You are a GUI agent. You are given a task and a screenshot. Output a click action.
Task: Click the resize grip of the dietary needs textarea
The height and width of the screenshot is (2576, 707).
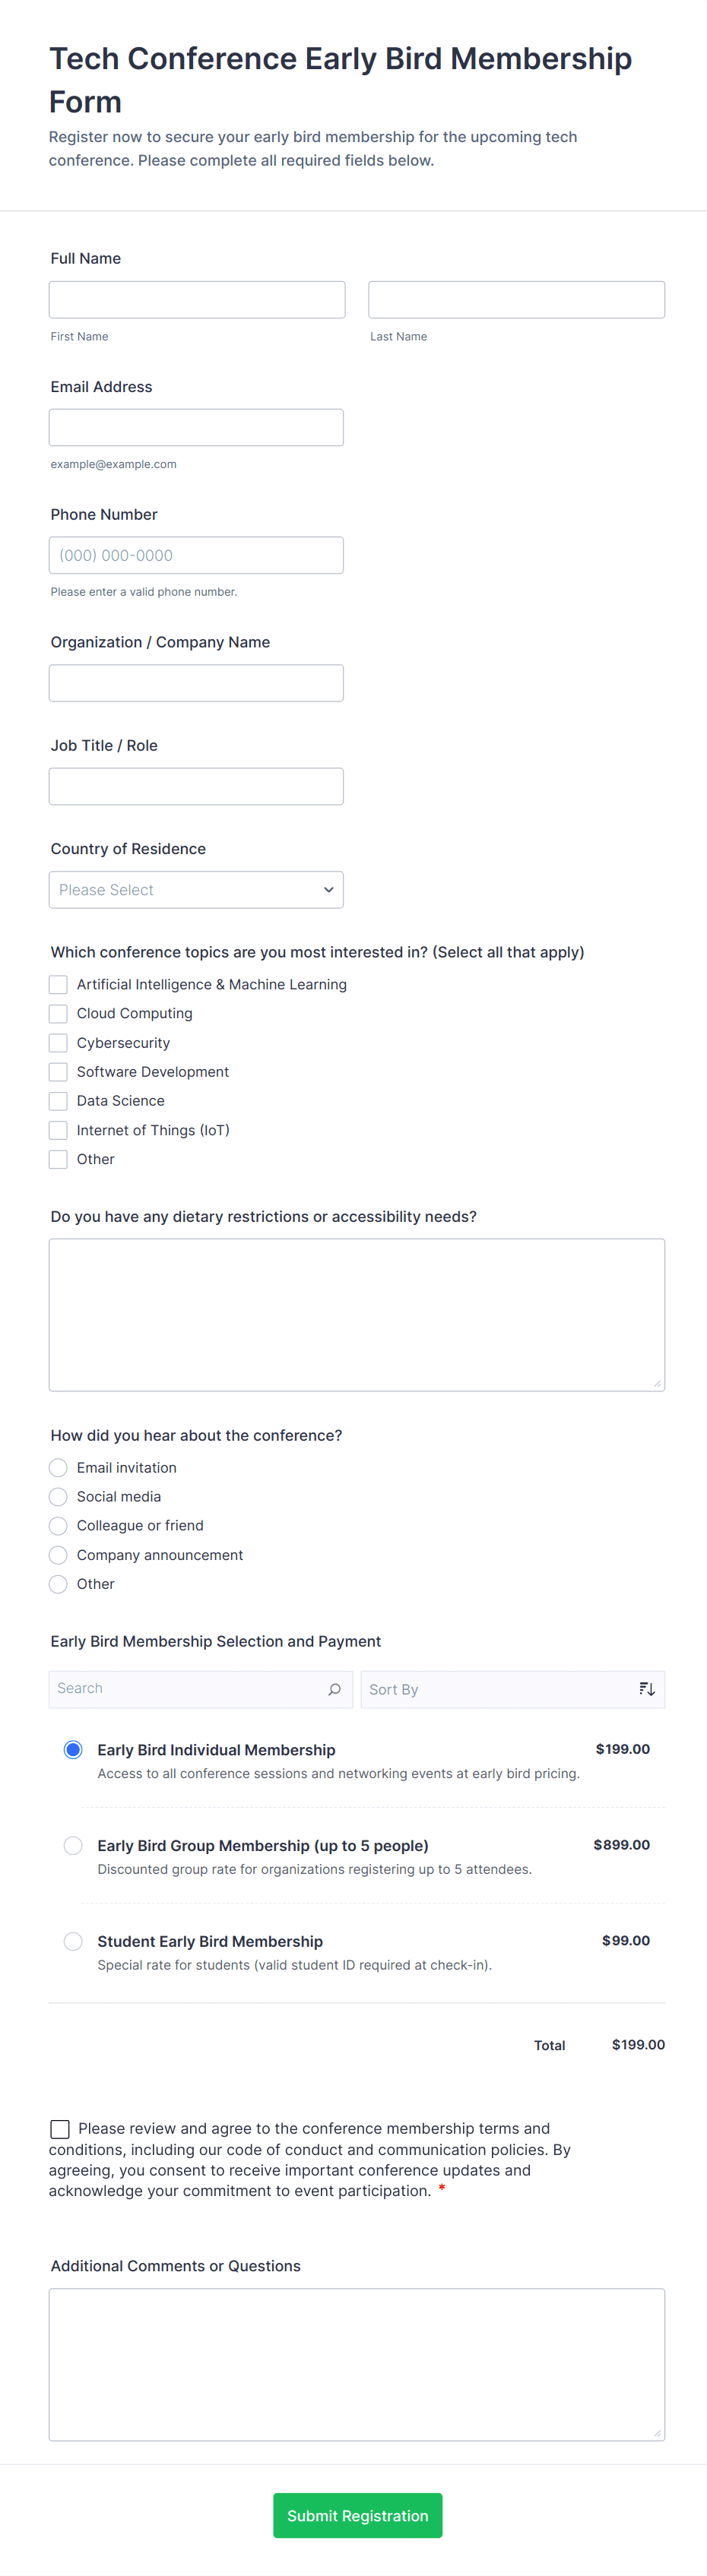(x=658, y=1385)
